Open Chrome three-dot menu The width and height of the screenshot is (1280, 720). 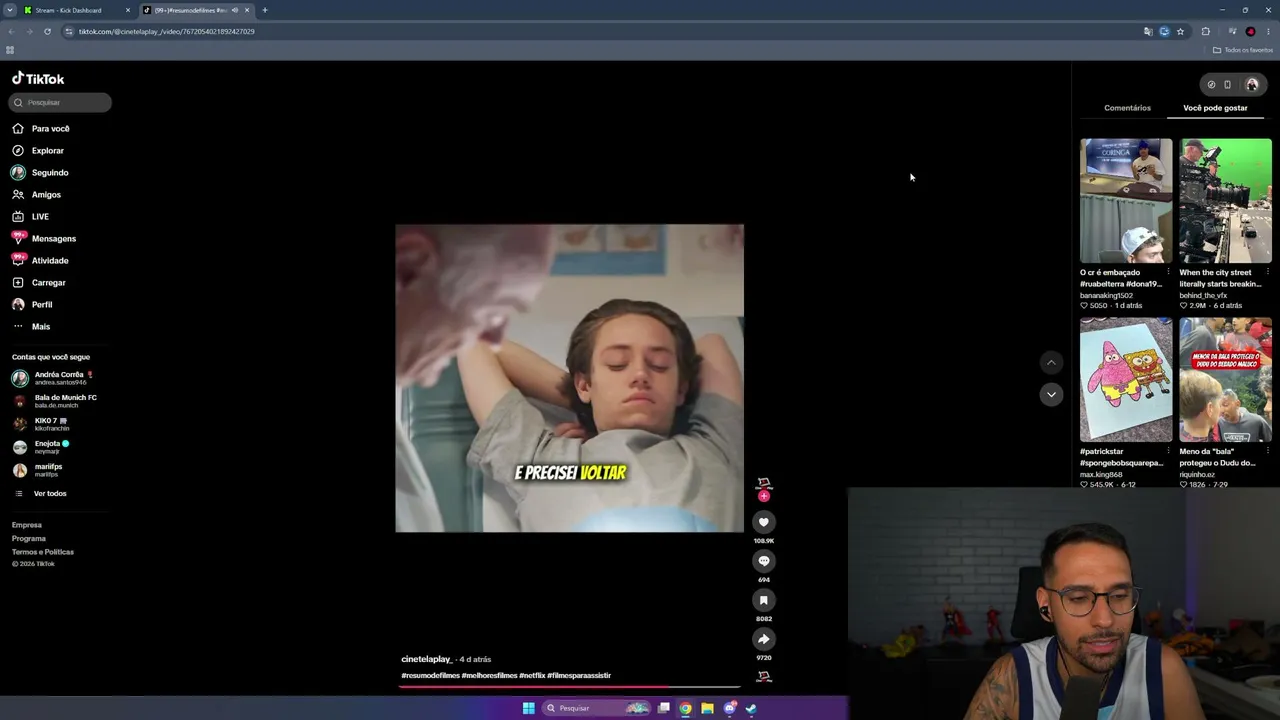coord(1268,31)
